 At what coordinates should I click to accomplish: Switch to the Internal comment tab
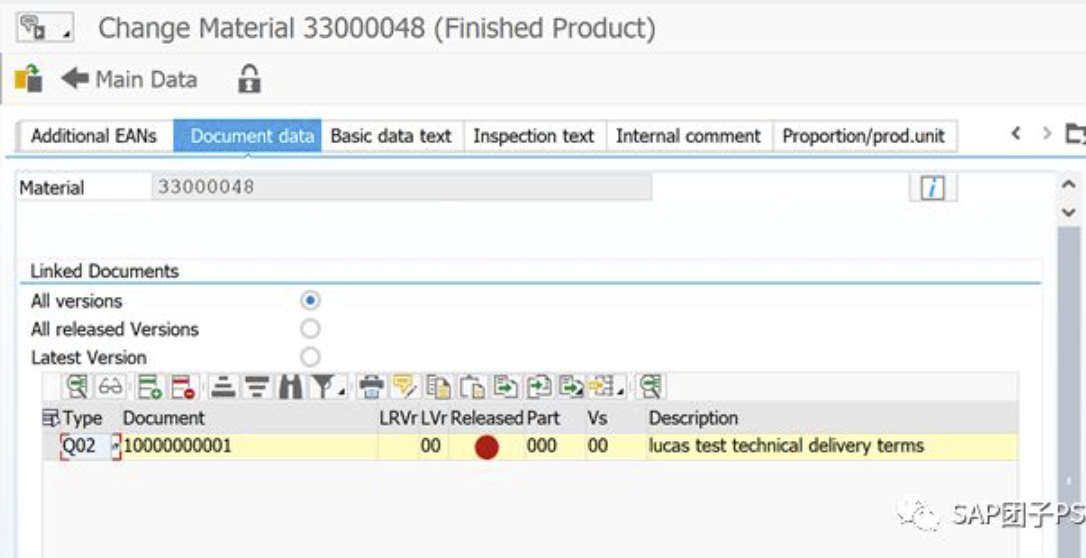[688, 136]
